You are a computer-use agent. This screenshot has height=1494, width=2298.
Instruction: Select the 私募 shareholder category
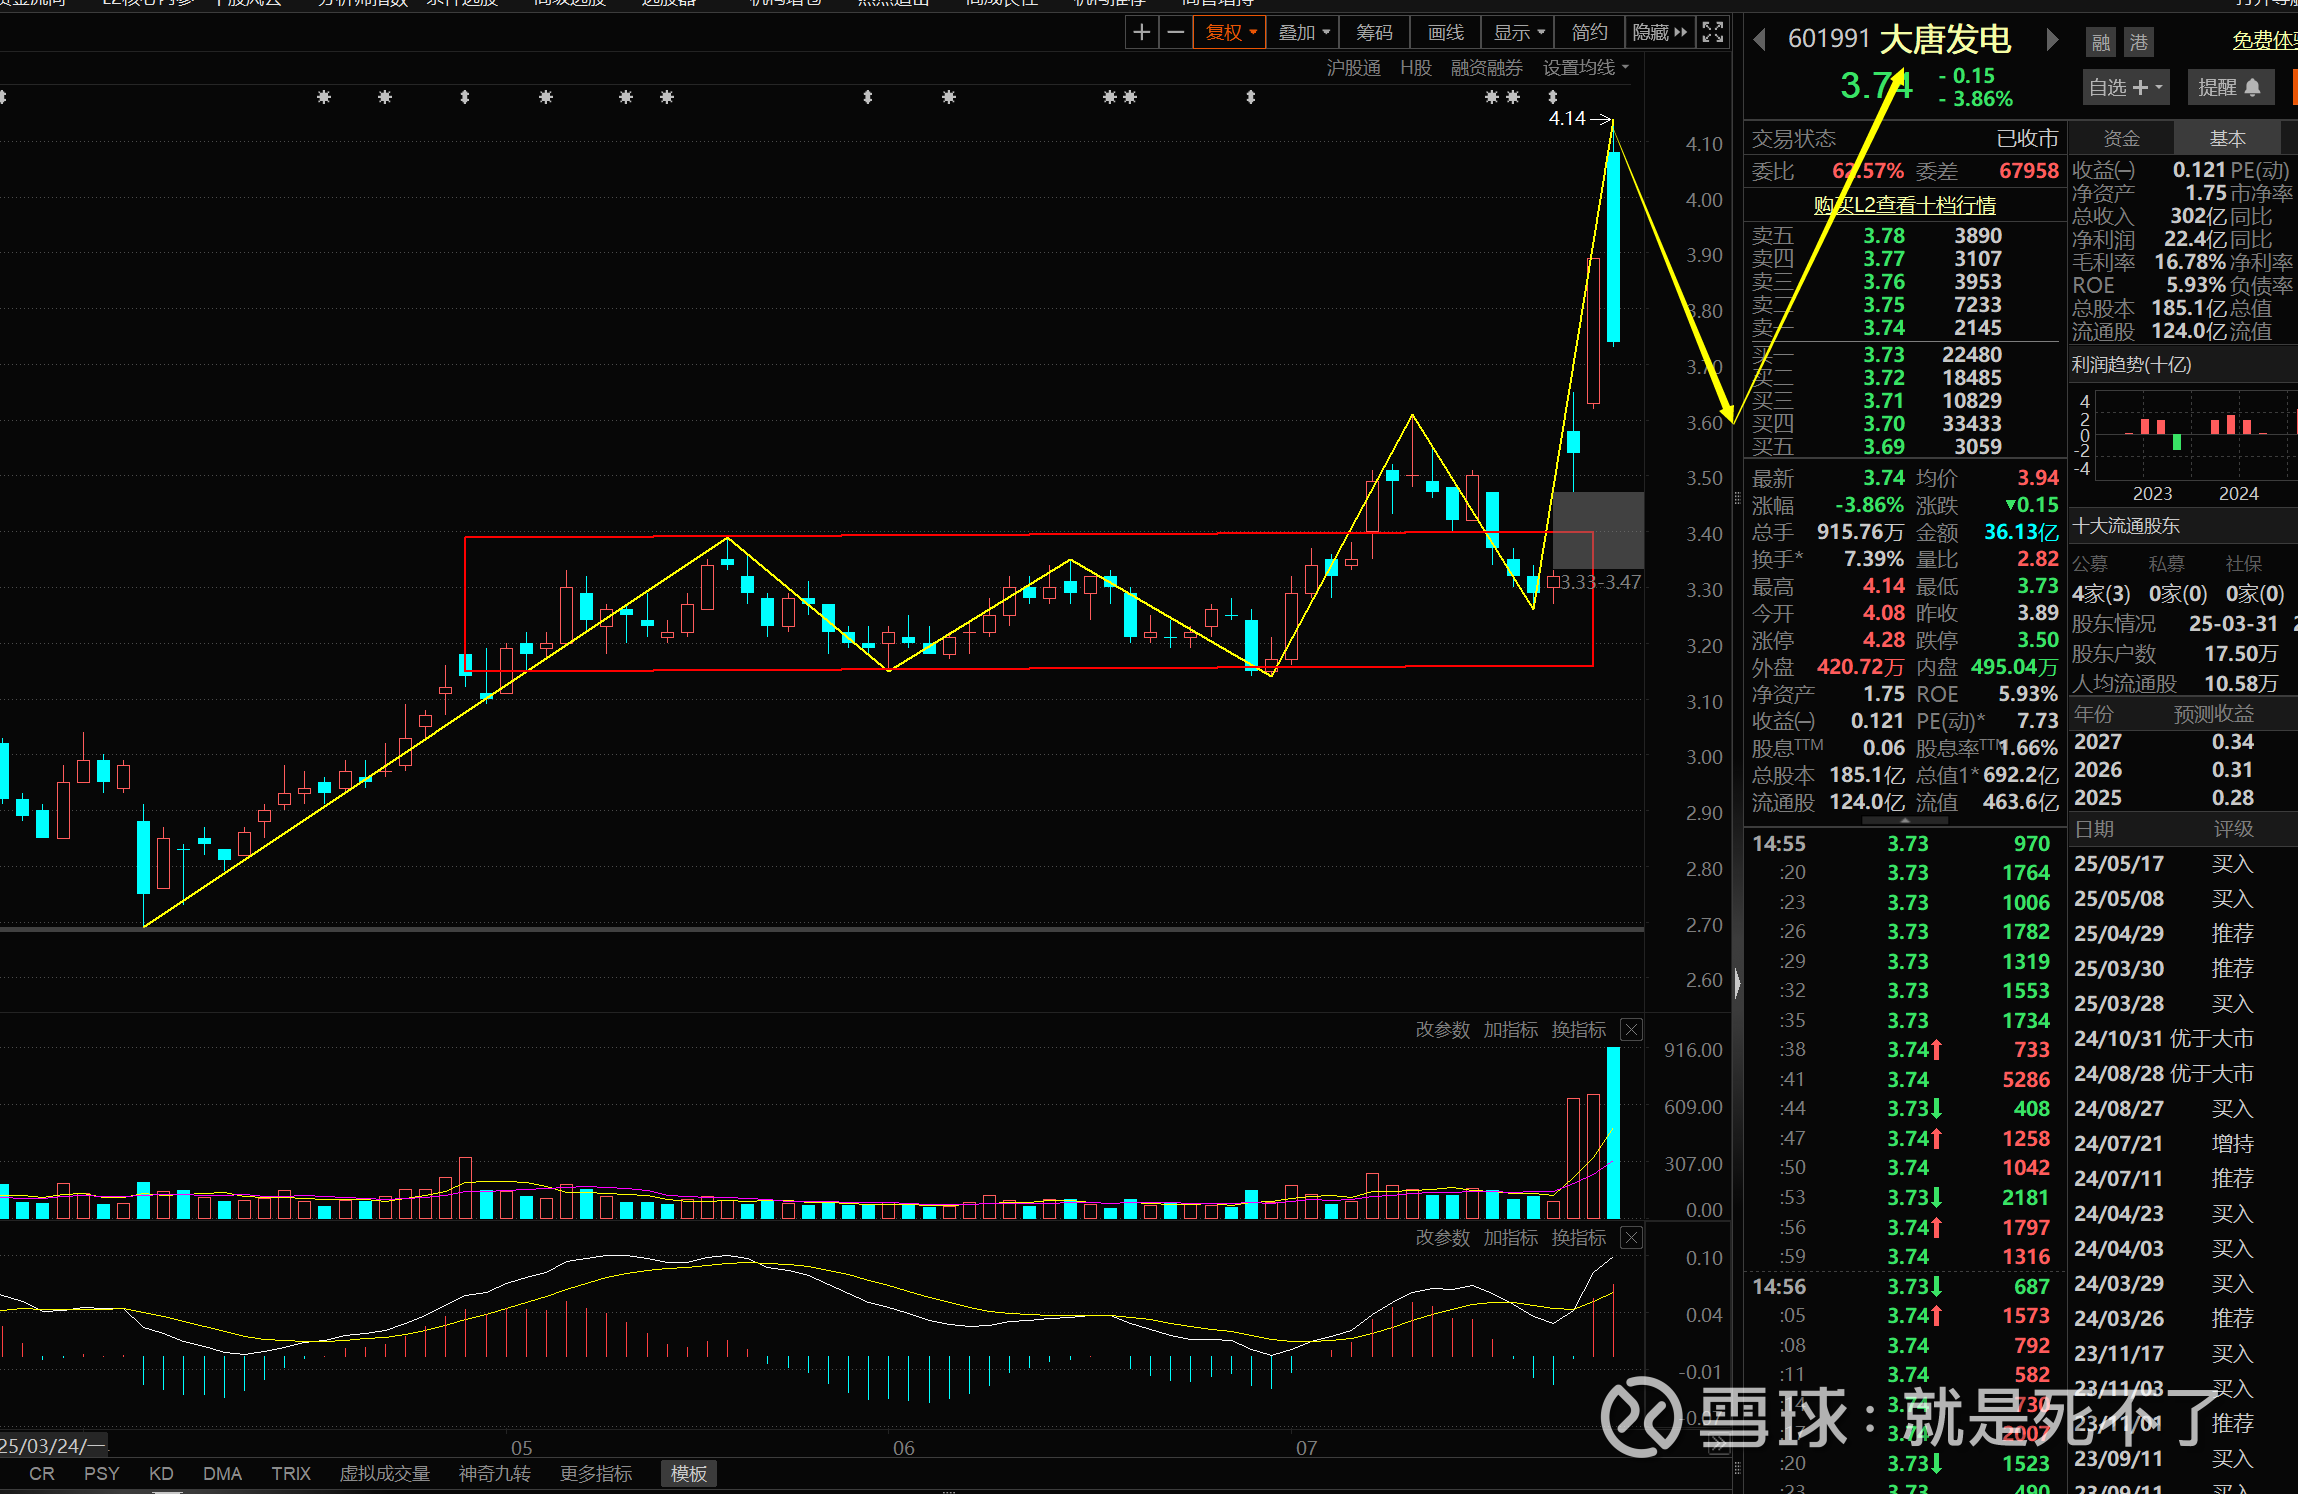pyautogui.click(x=2167, y=564)
